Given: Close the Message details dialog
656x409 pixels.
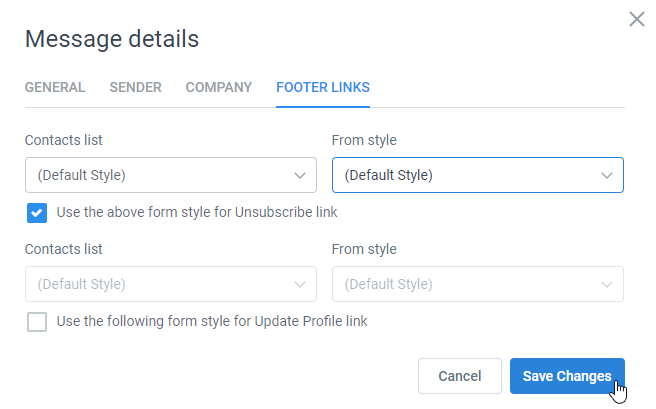Looking at the screenshot, I should pyautogui.click(x=636, y=19).
